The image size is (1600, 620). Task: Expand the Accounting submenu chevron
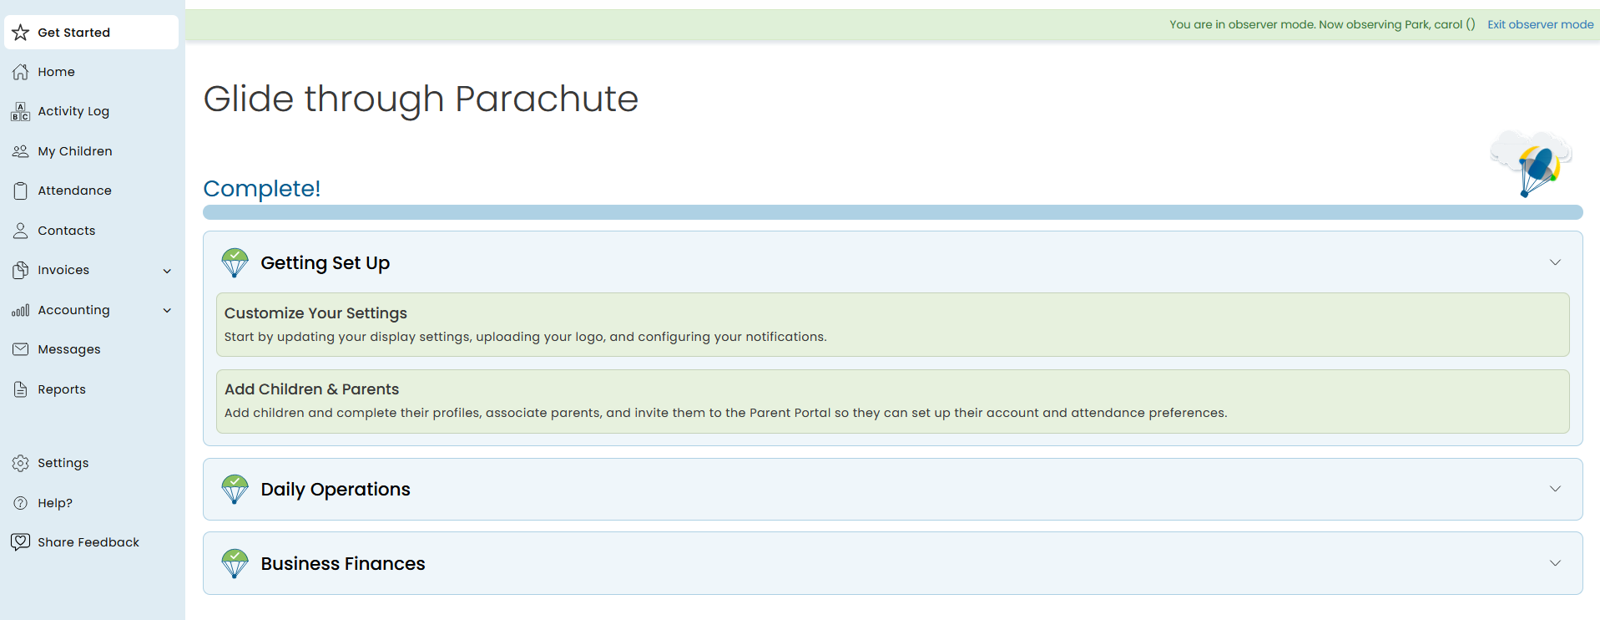(167, 311)
